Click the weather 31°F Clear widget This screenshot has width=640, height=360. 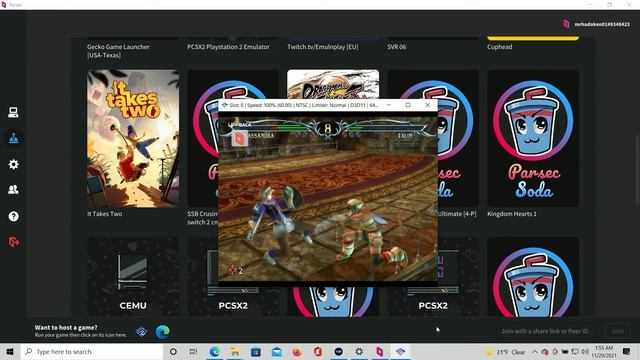(x=505, y=351)
